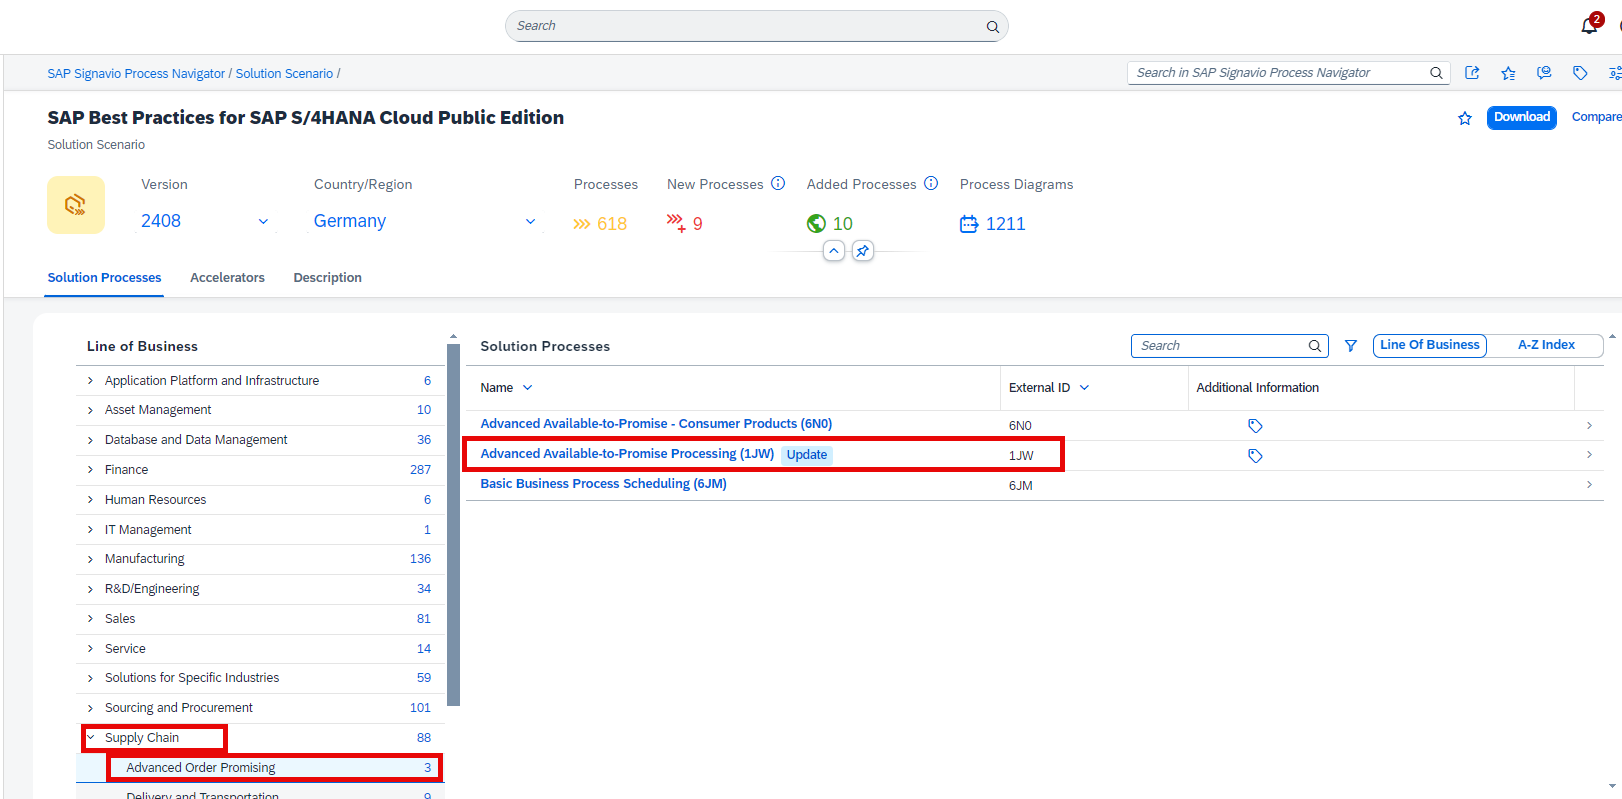The height and width of the screenshot is (799, 1622).
Task: Click the Compare link
Action: 1596,117
